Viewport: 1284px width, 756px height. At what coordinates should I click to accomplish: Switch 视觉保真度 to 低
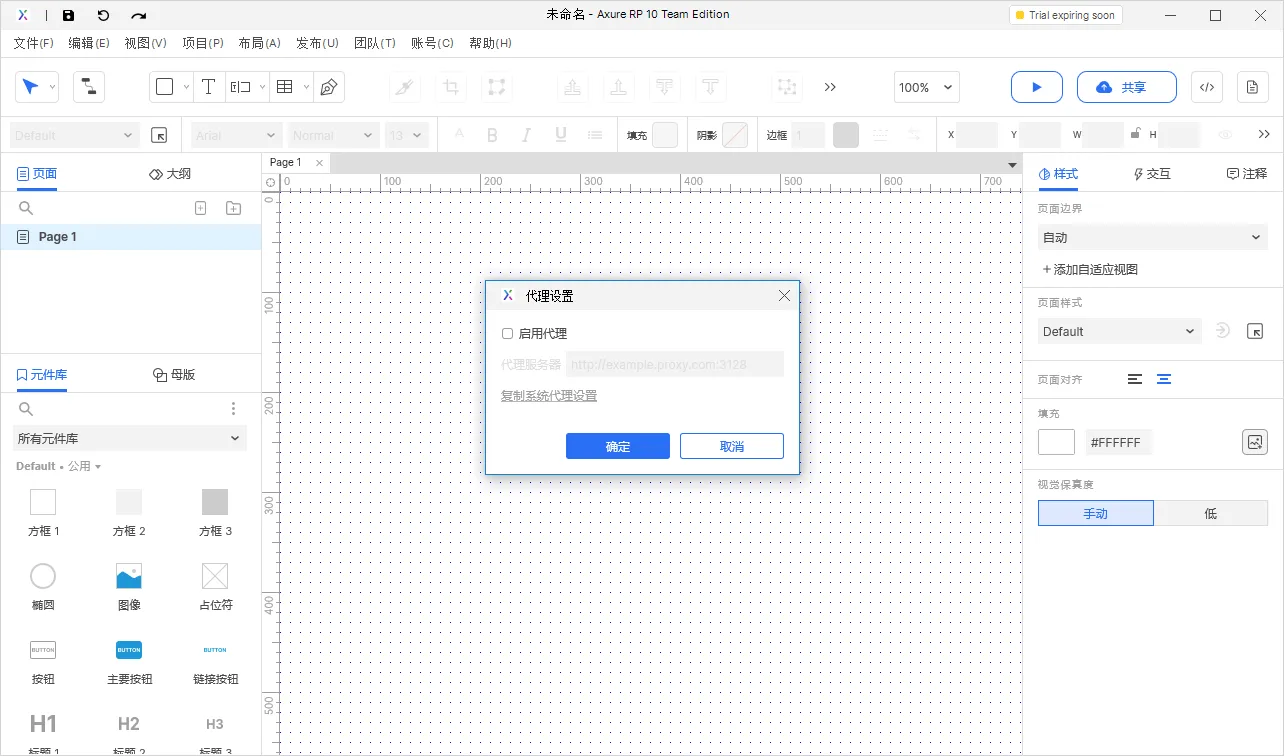tap(1211, 513)
